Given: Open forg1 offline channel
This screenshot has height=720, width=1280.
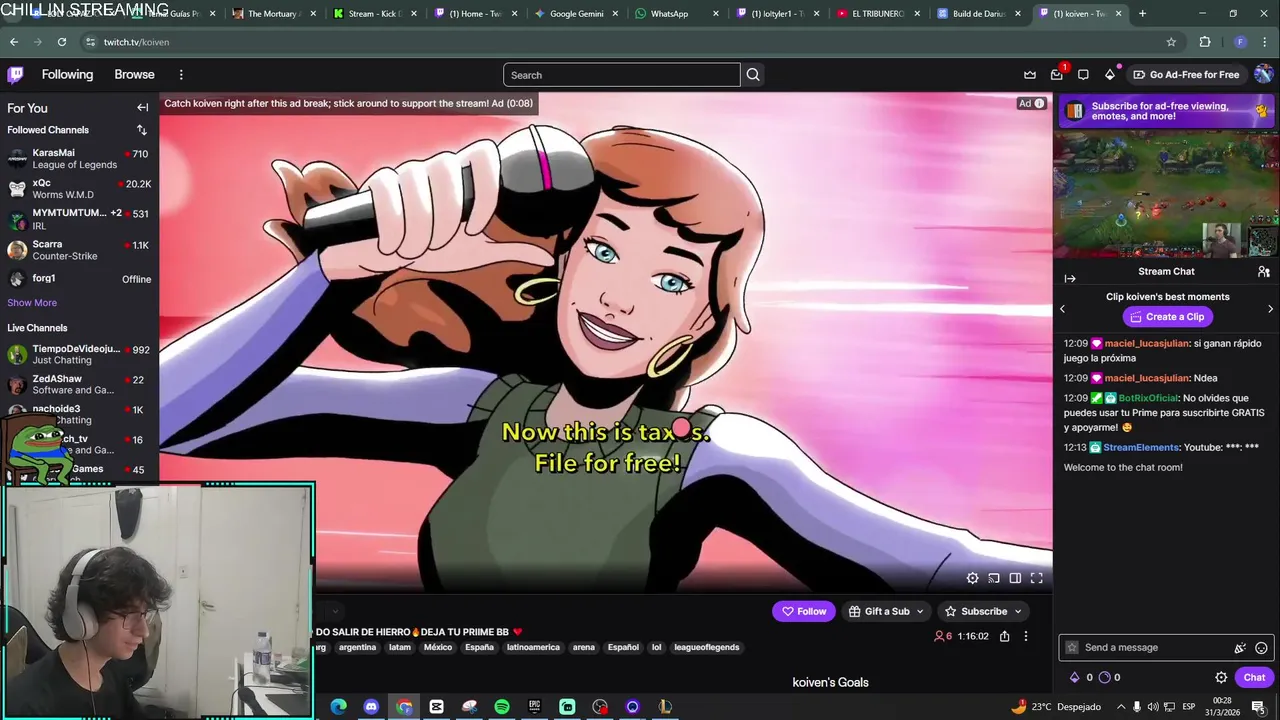Looking at the screenshot, I should click(79, 279).
